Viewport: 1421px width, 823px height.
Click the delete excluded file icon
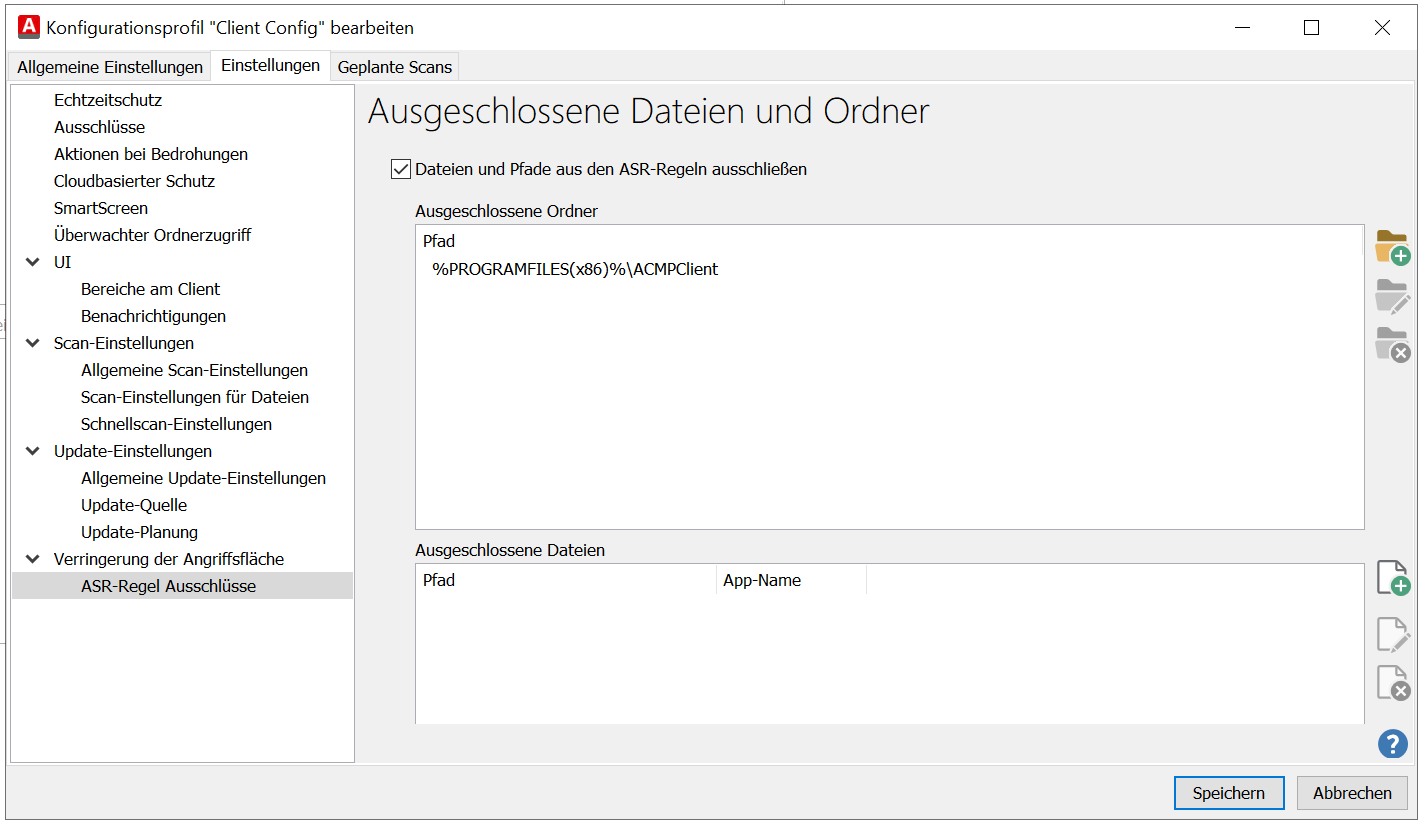[1392, 683]
